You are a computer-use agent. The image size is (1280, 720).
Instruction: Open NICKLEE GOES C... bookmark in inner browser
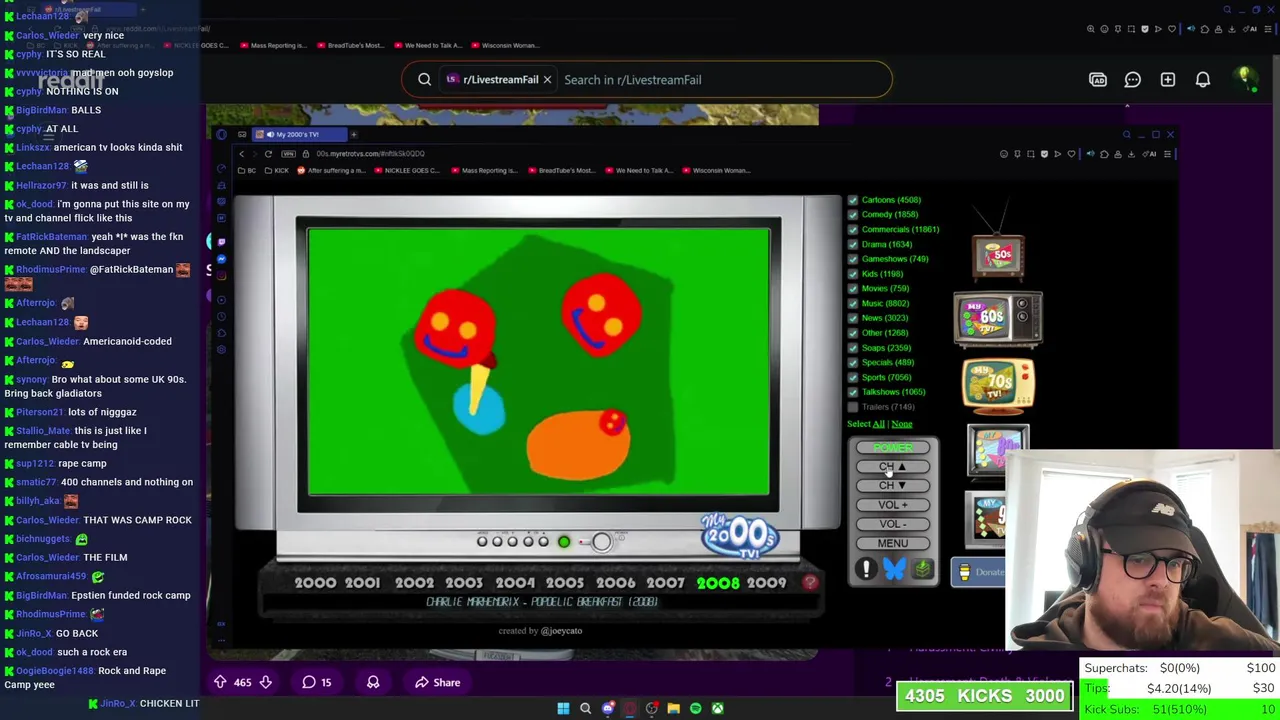(x=406, y=170)
